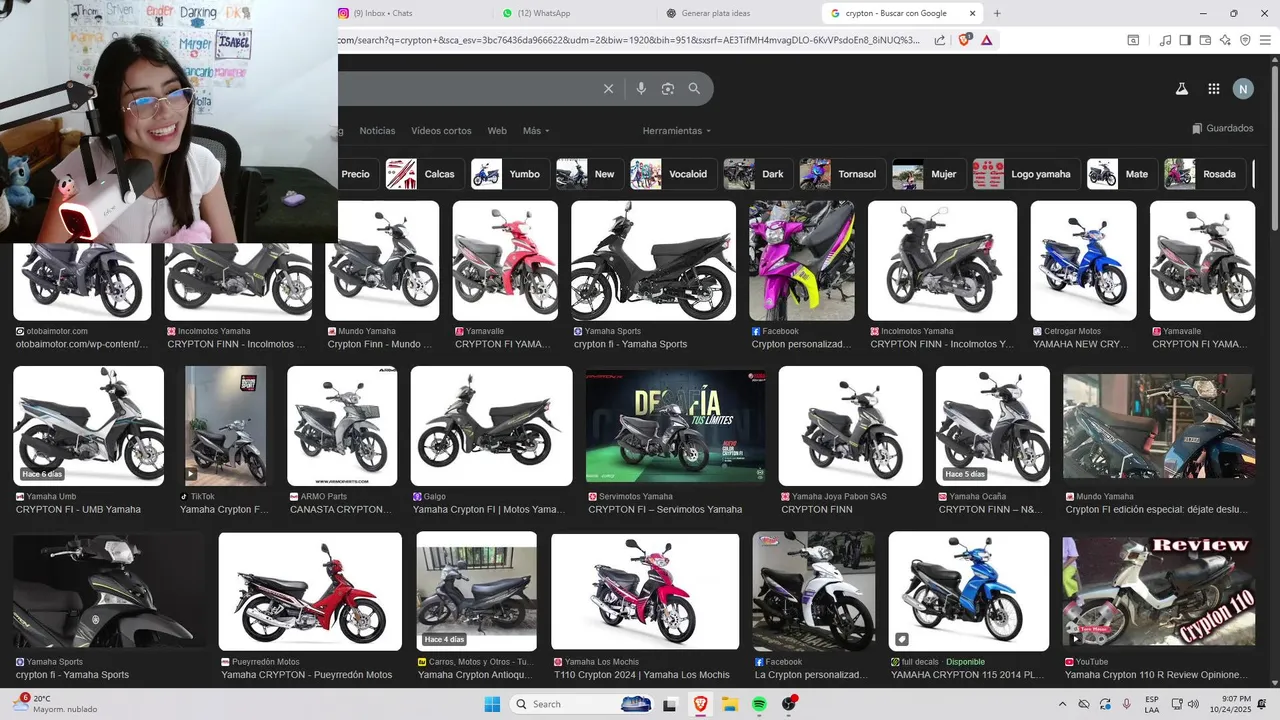Click the Galgo Yamaha Crypton FI link
The height and width of the screenshot is (720, 1280).
coord(489,510)
